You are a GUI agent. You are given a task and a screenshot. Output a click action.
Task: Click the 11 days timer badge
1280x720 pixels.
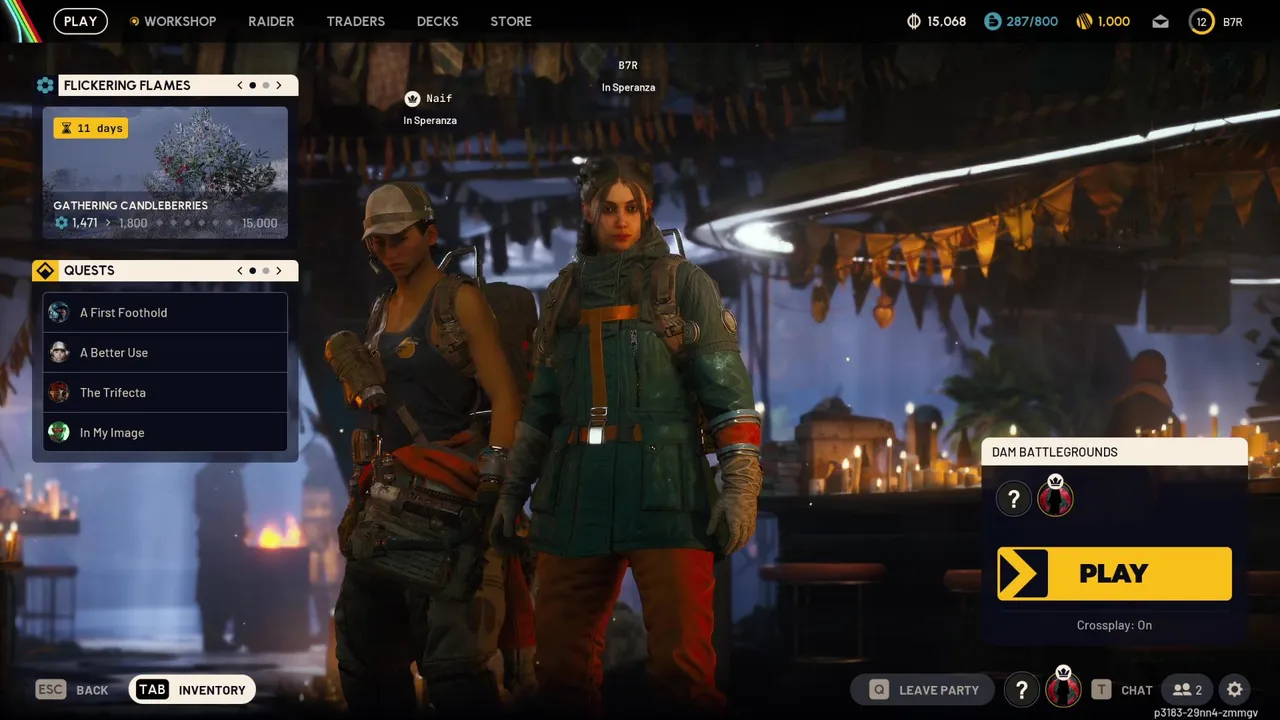pyautogui.click(x=91, y=128)
